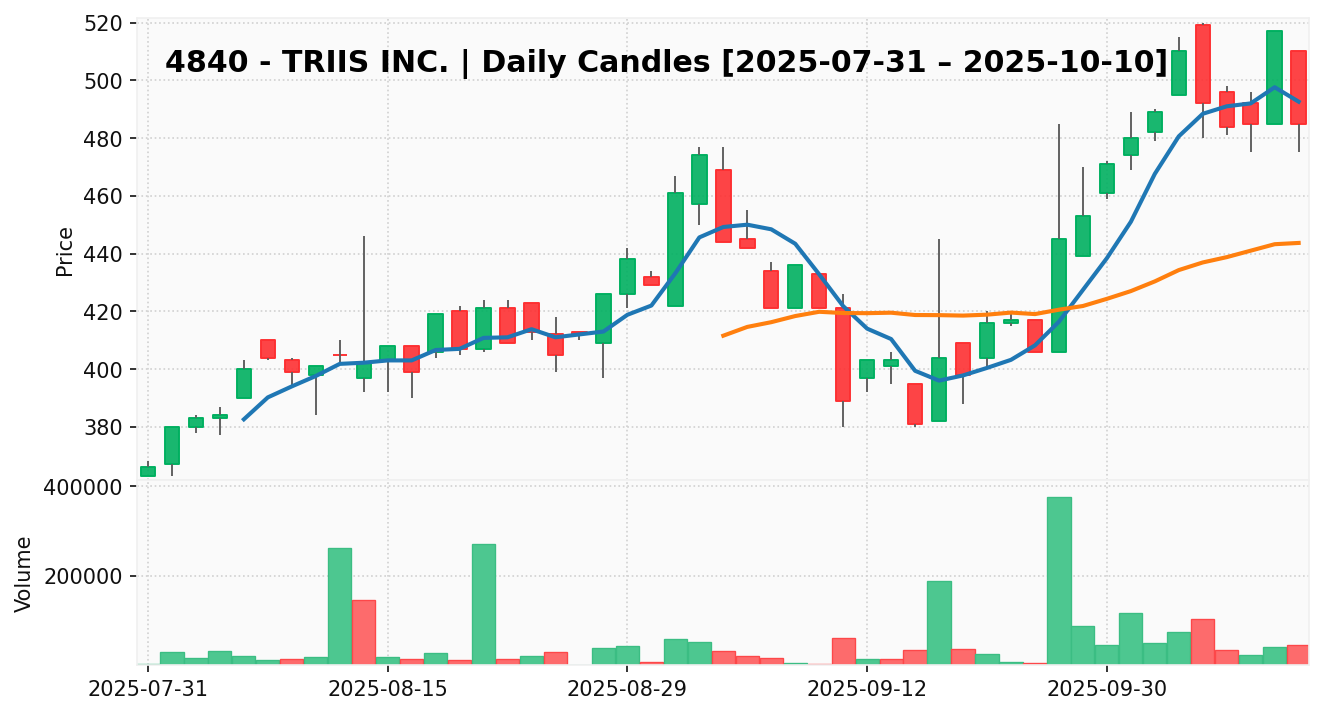Select the 2025-08-15 date label

388,689
